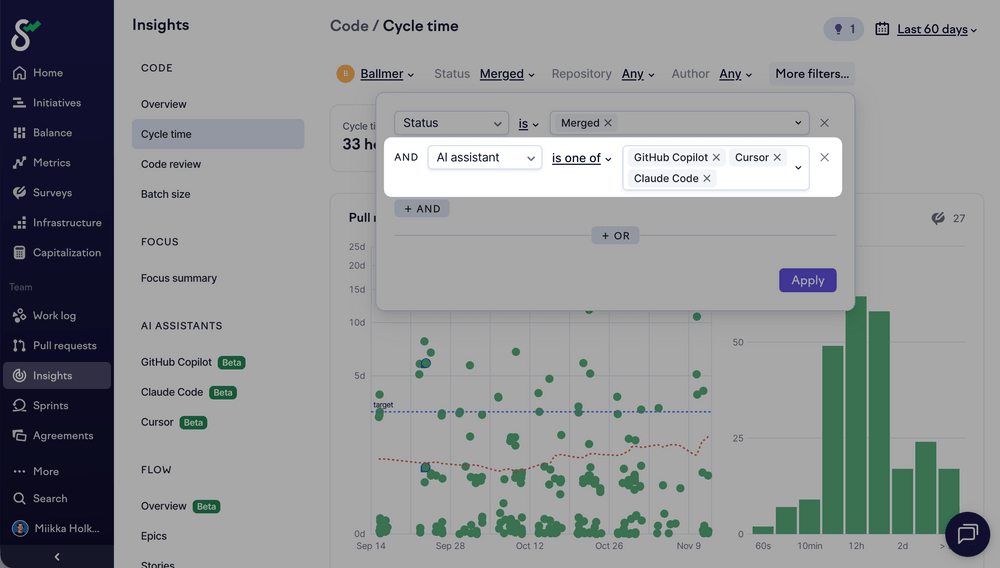1000x568 pixels.
Task: Click the Apply button
Action: pos(807,280)
